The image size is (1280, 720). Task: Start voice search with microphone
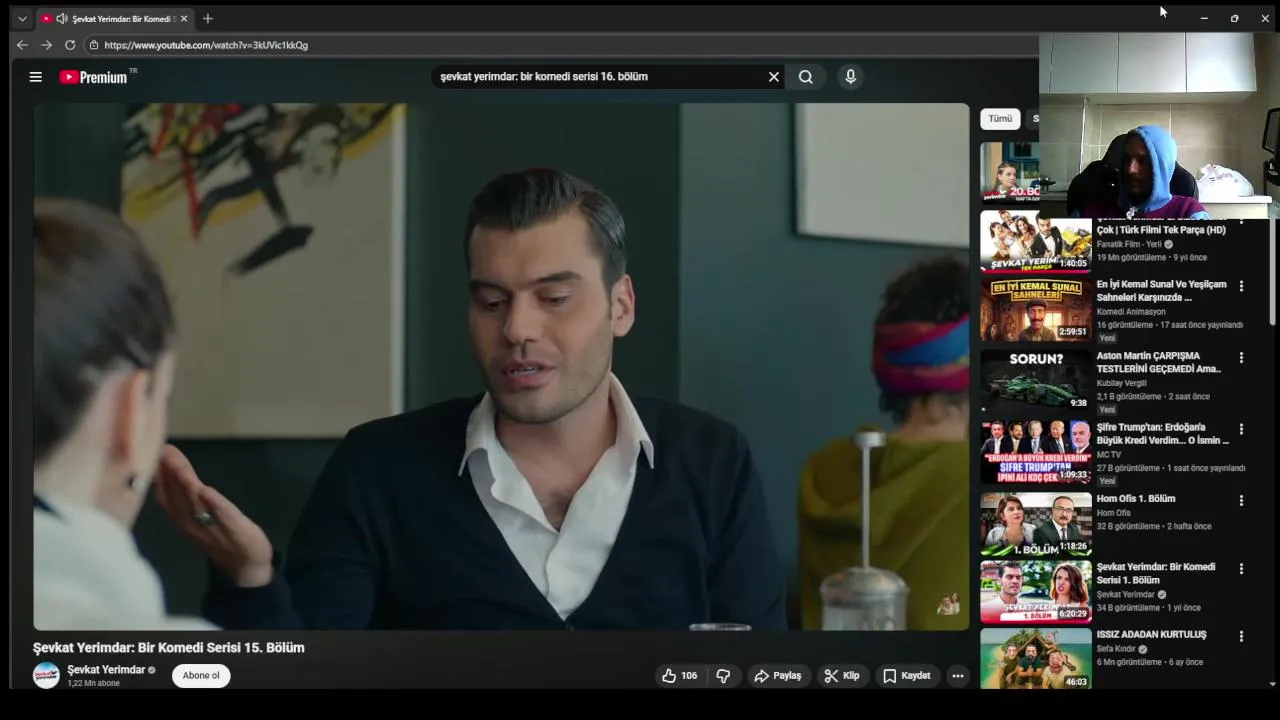point(850,77)
